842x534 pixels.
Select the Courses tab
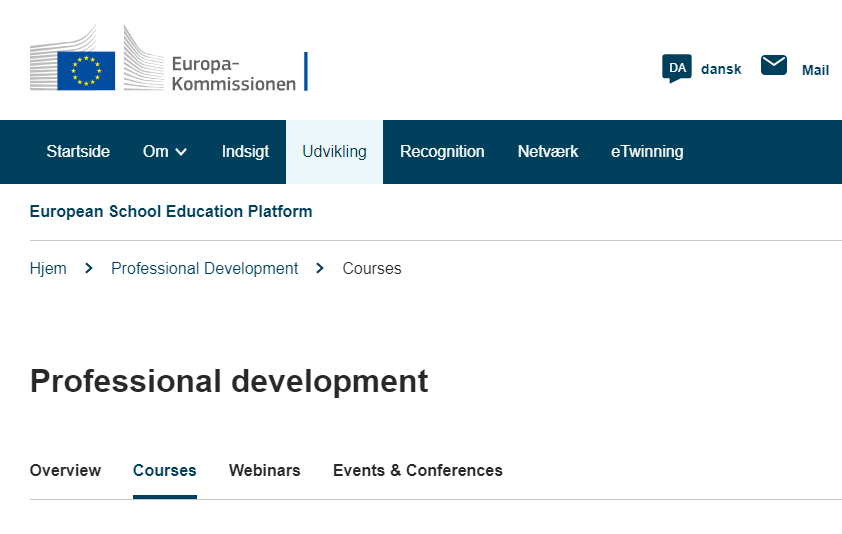coord(165,470)
